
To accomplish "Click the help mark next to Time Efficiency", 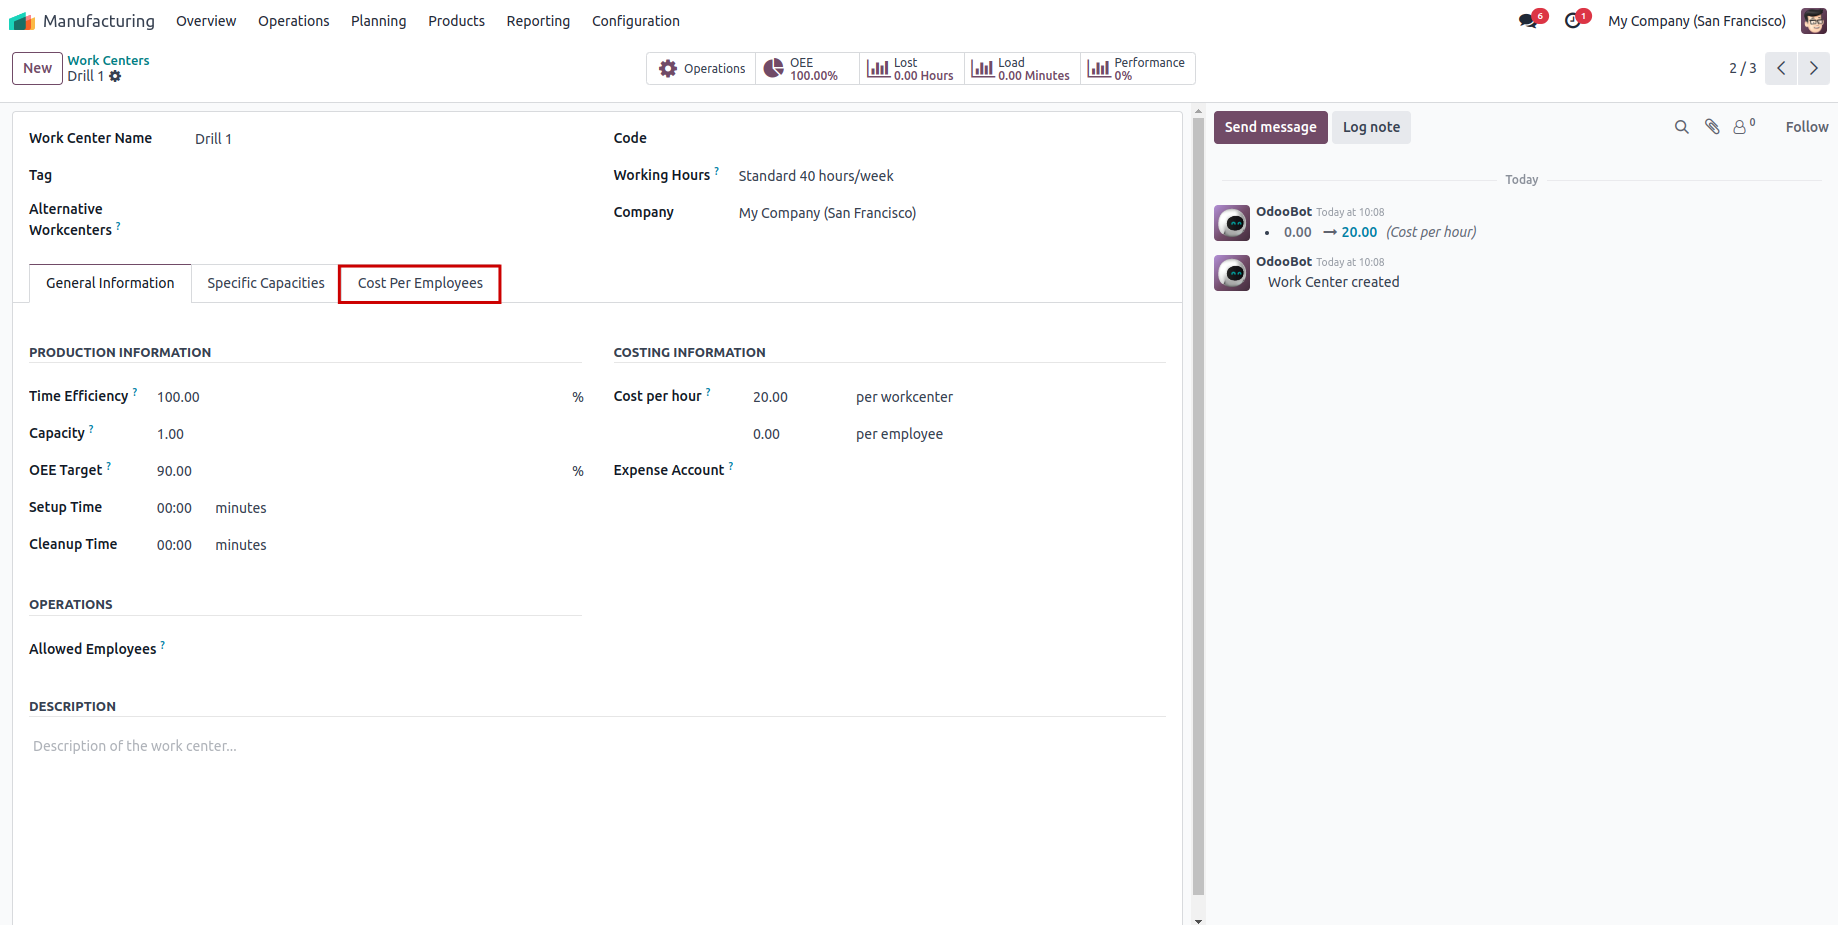I will 135,392.
